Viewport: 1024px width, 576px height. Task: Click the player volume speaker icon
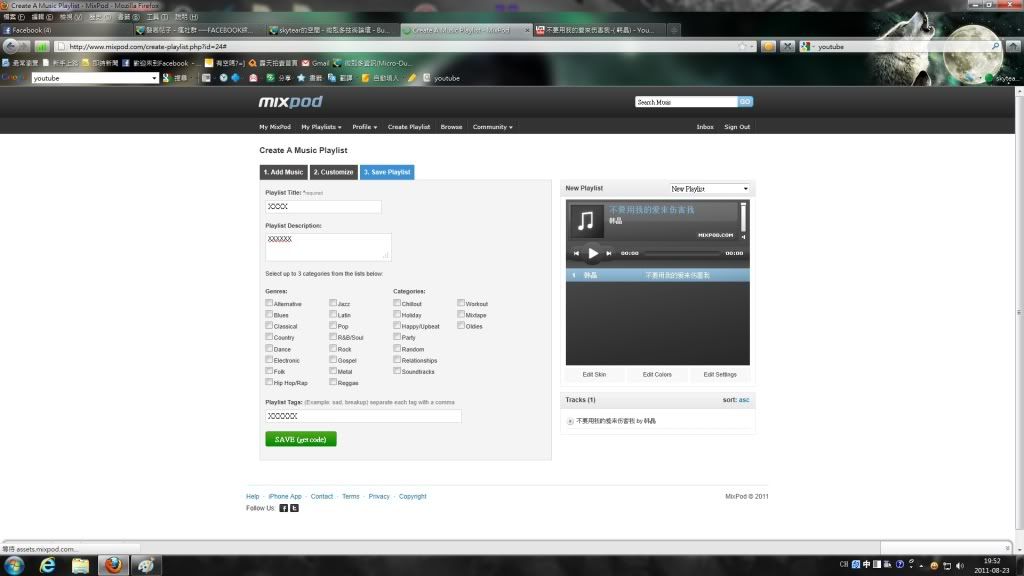[743, 237]
